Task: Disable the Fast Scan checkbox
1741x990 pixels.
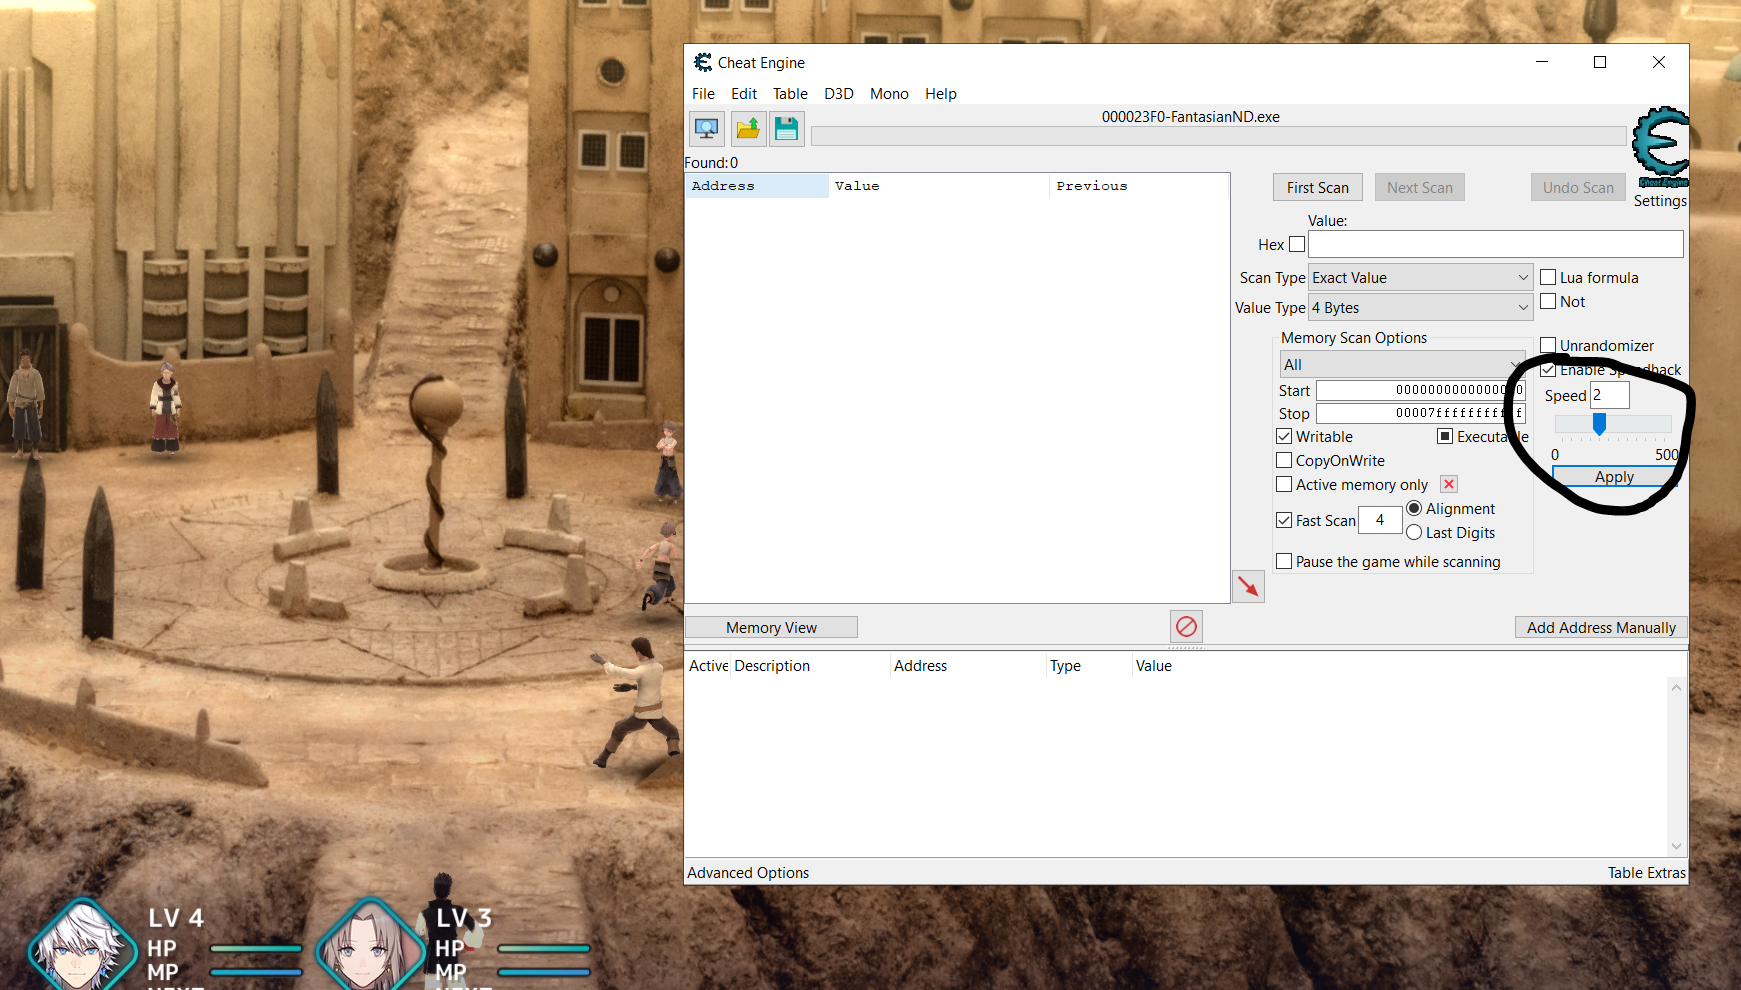Action: [1284, 520]
